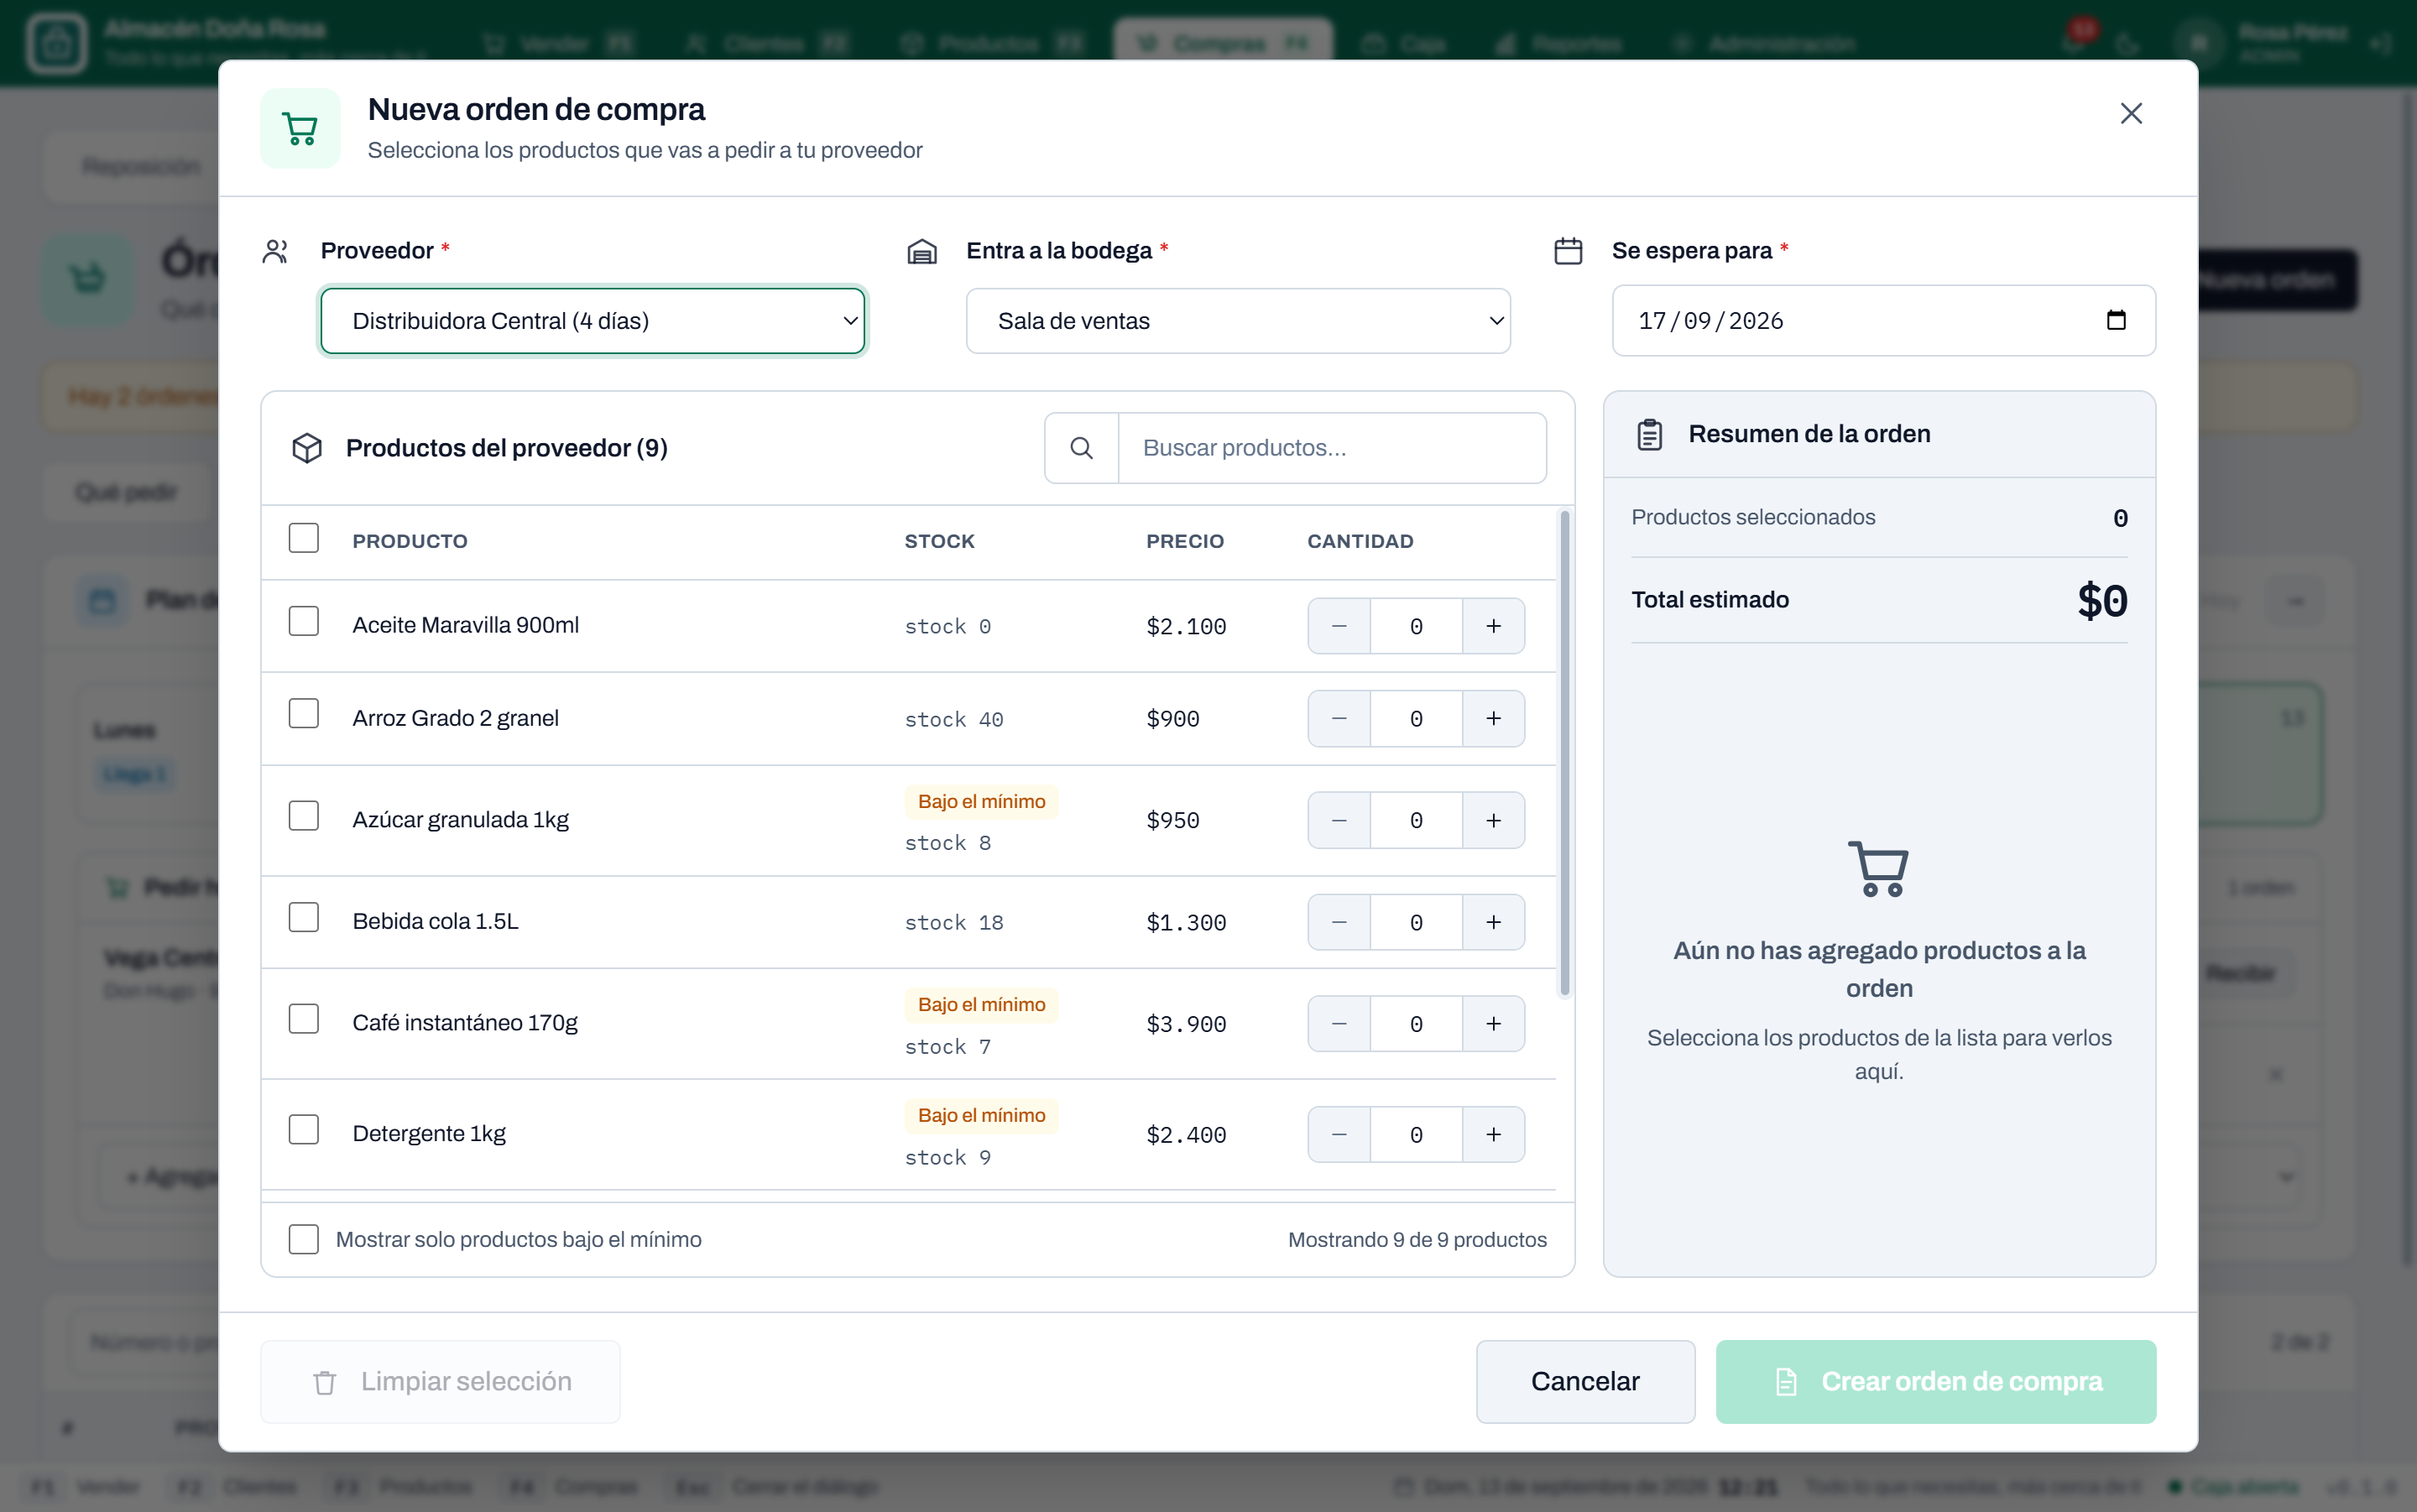Tick the Café instantáneo 170g checkbox
The image size is (2417, 1512).
click(304, 1020)
